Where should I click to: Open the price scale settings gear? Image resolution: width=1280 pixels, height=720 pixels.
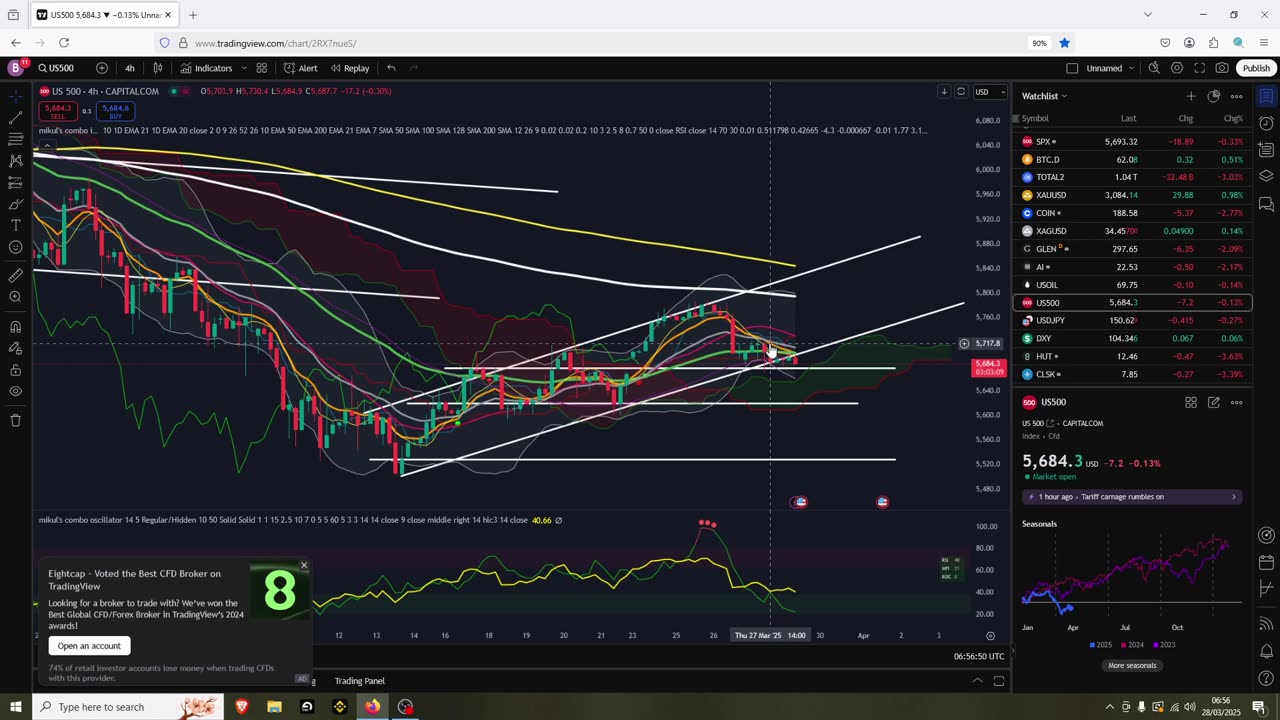pos(990,636)
